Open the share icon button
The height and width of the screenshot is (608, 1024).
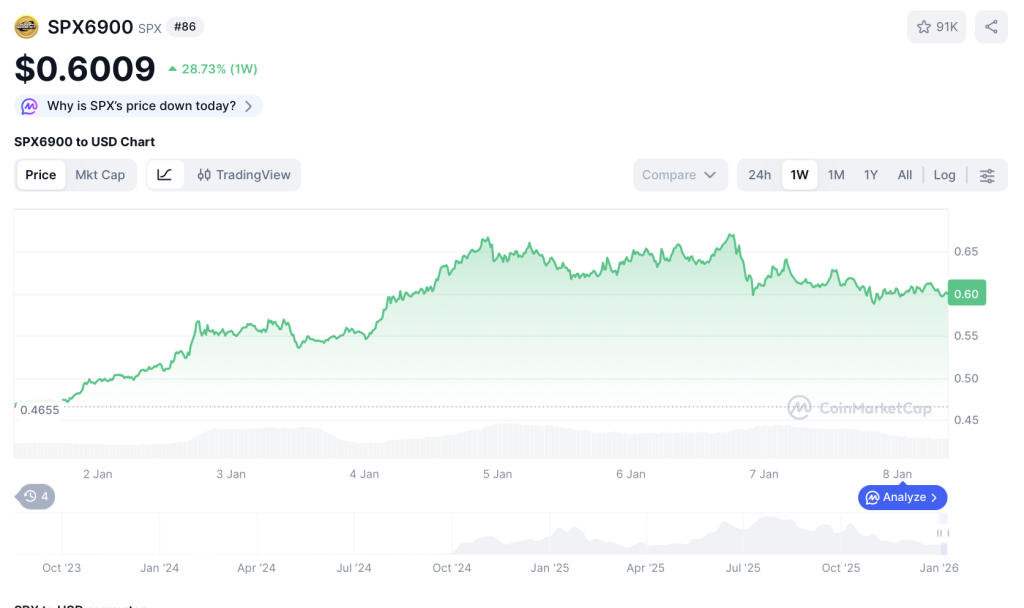click(991, 27)
